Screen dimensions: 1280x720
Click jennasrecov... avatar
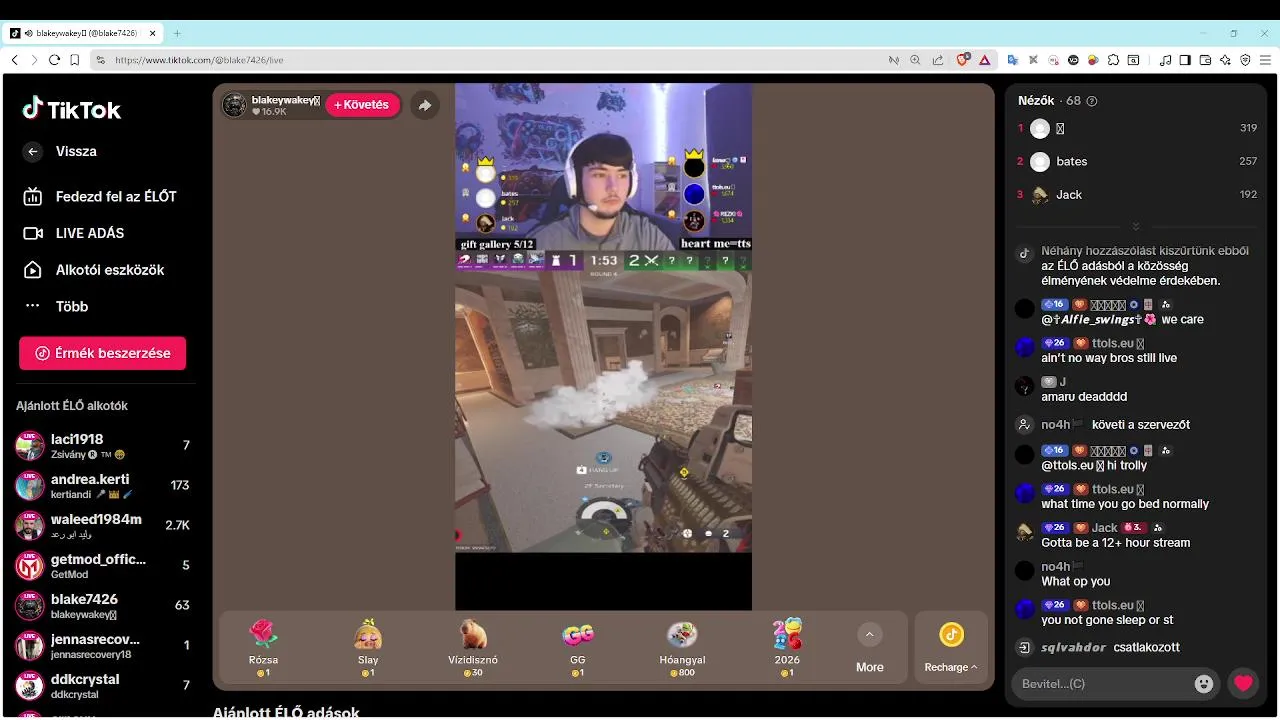(29, 645)
